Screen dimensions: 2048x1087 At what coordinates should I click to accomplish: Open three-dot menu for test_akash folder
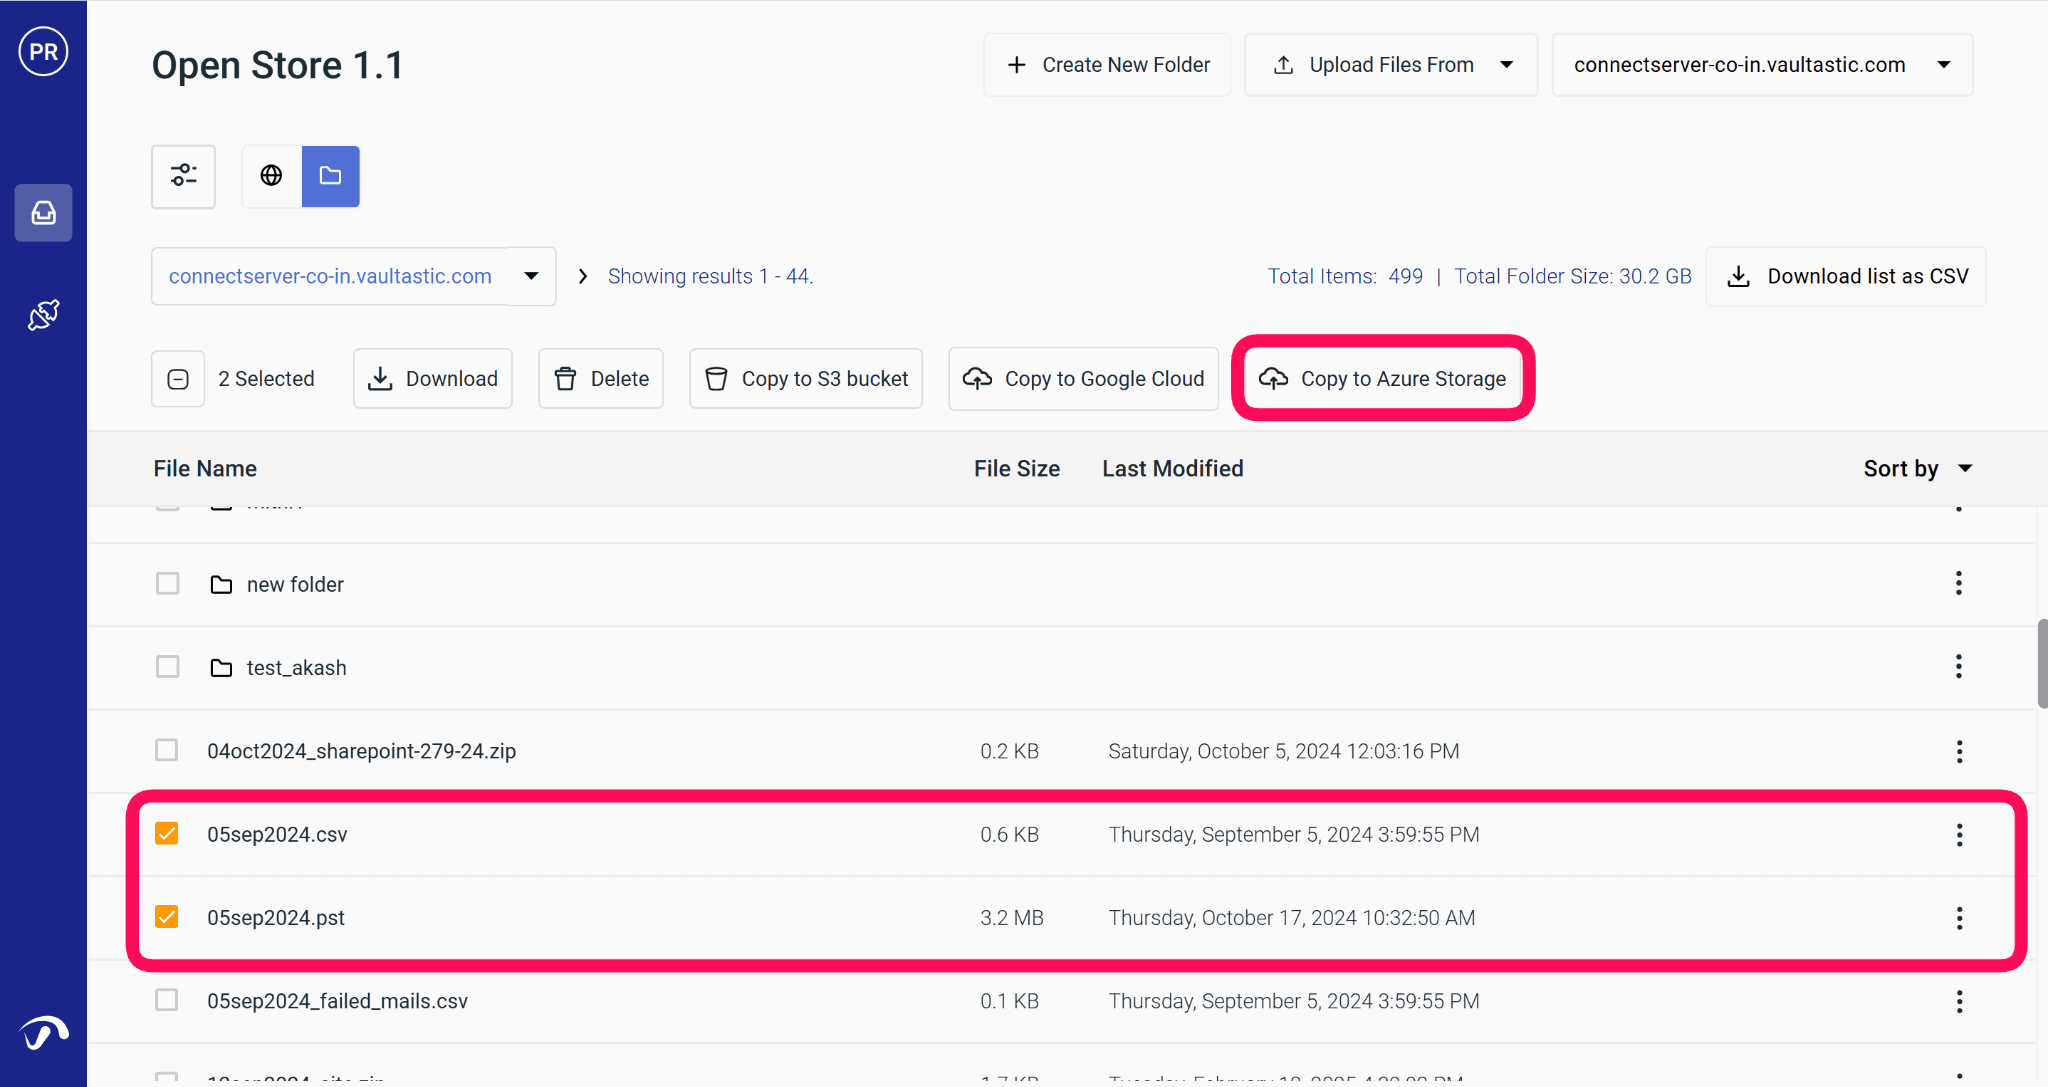click(x=1958, y=667)
